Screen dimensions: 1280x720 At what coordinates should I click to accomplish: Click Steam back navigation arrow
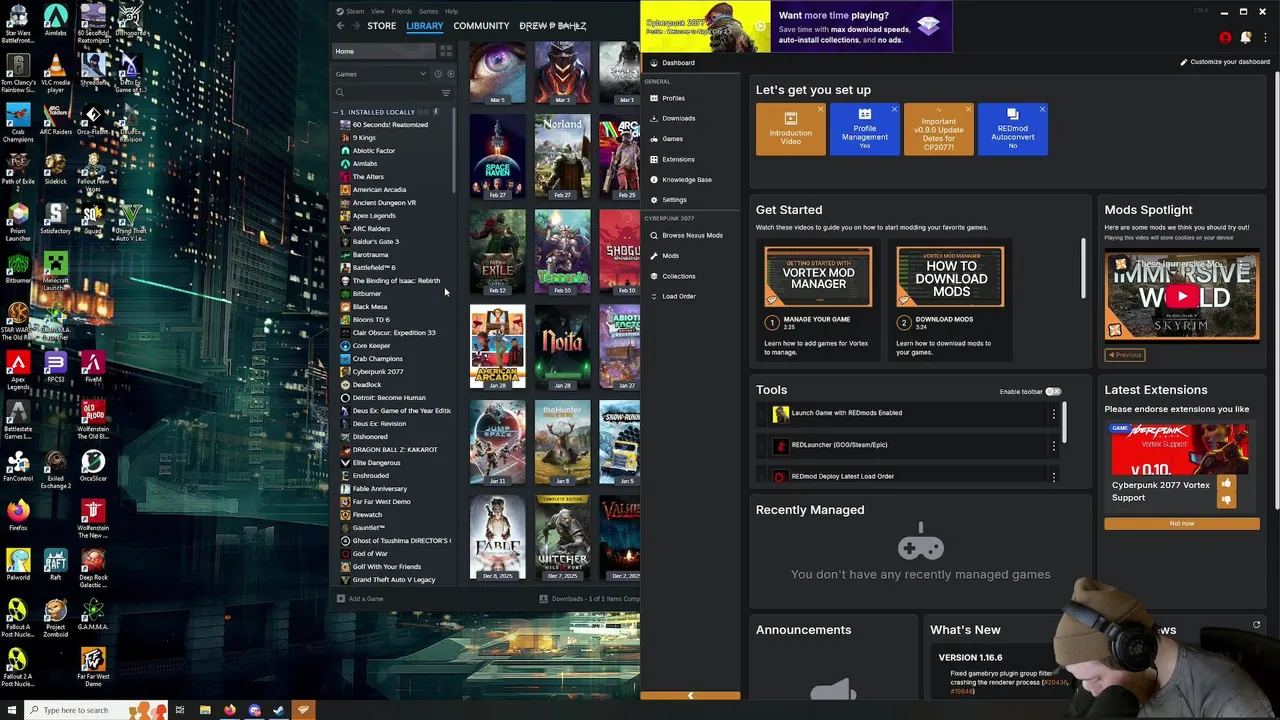pyautogui.click(x=340, y=26)
